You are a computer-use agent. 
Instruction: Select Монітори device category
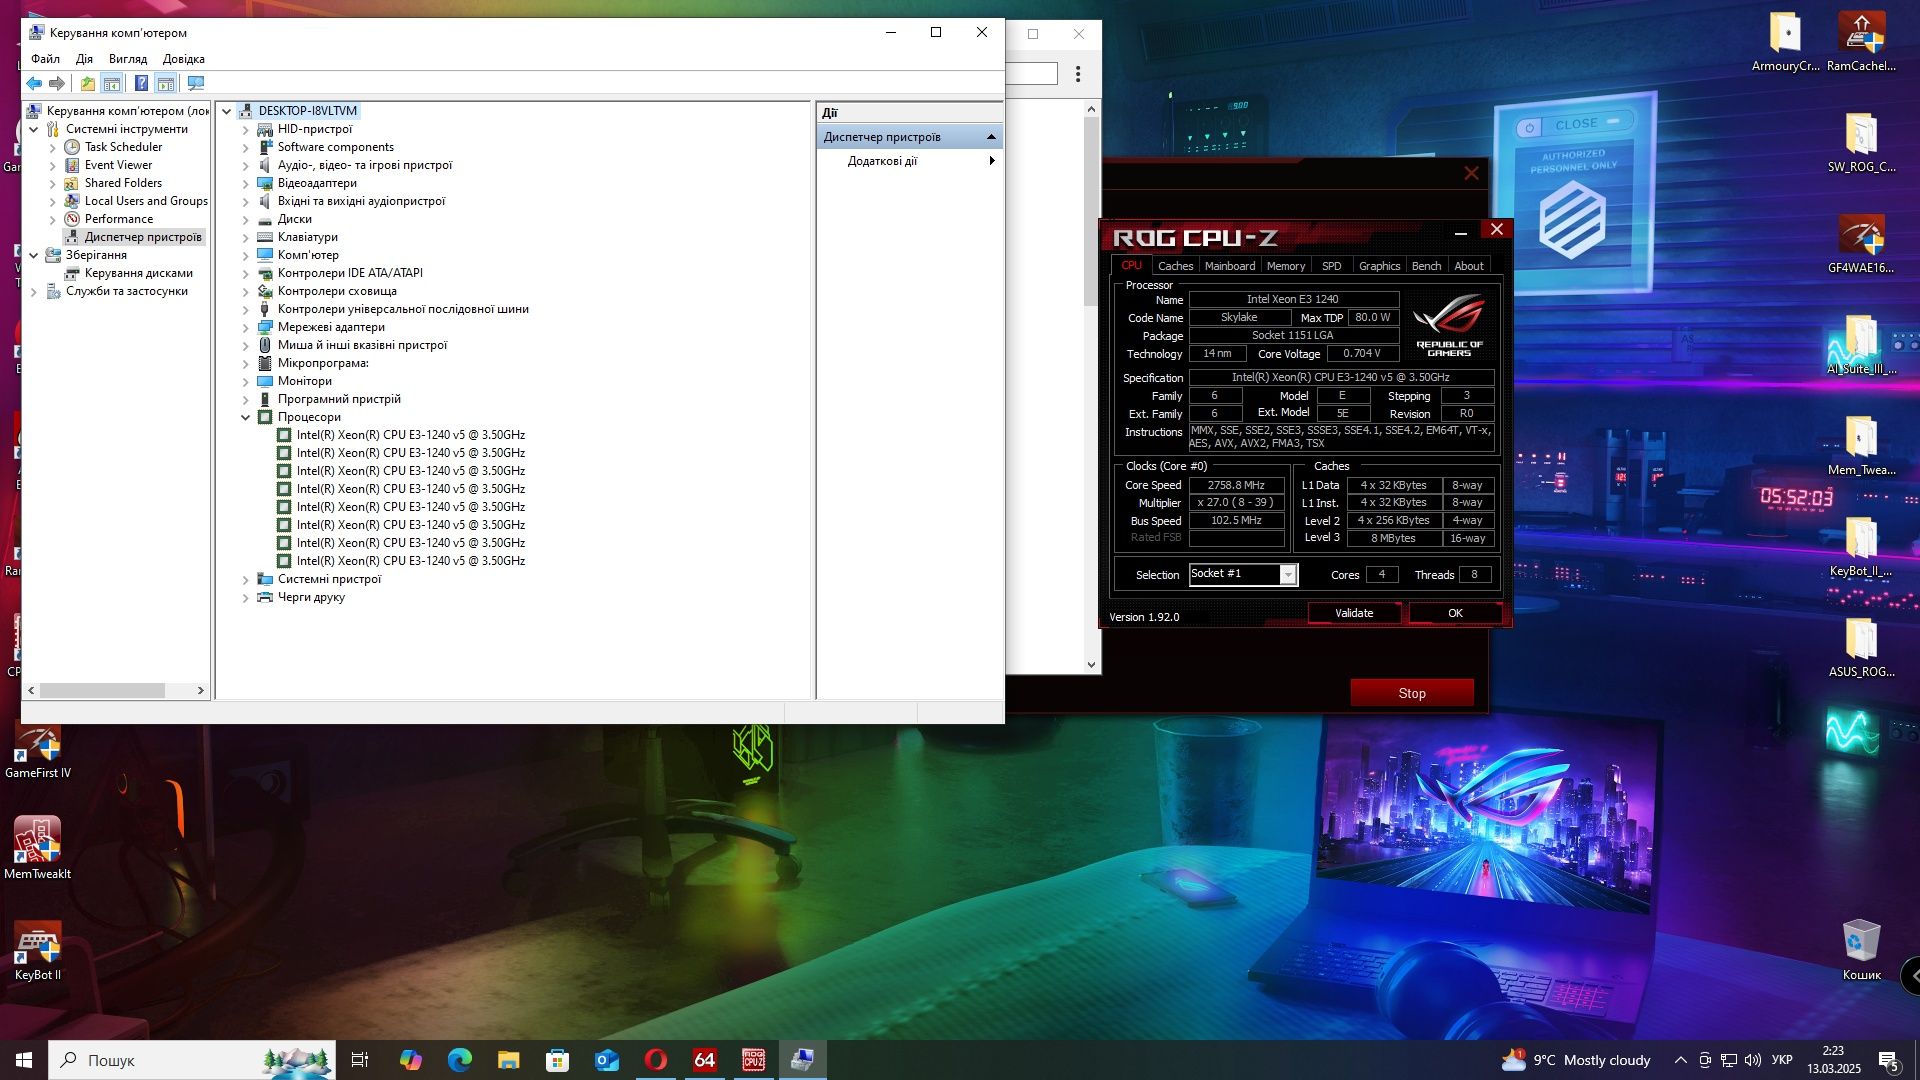[x=304, y=381]
